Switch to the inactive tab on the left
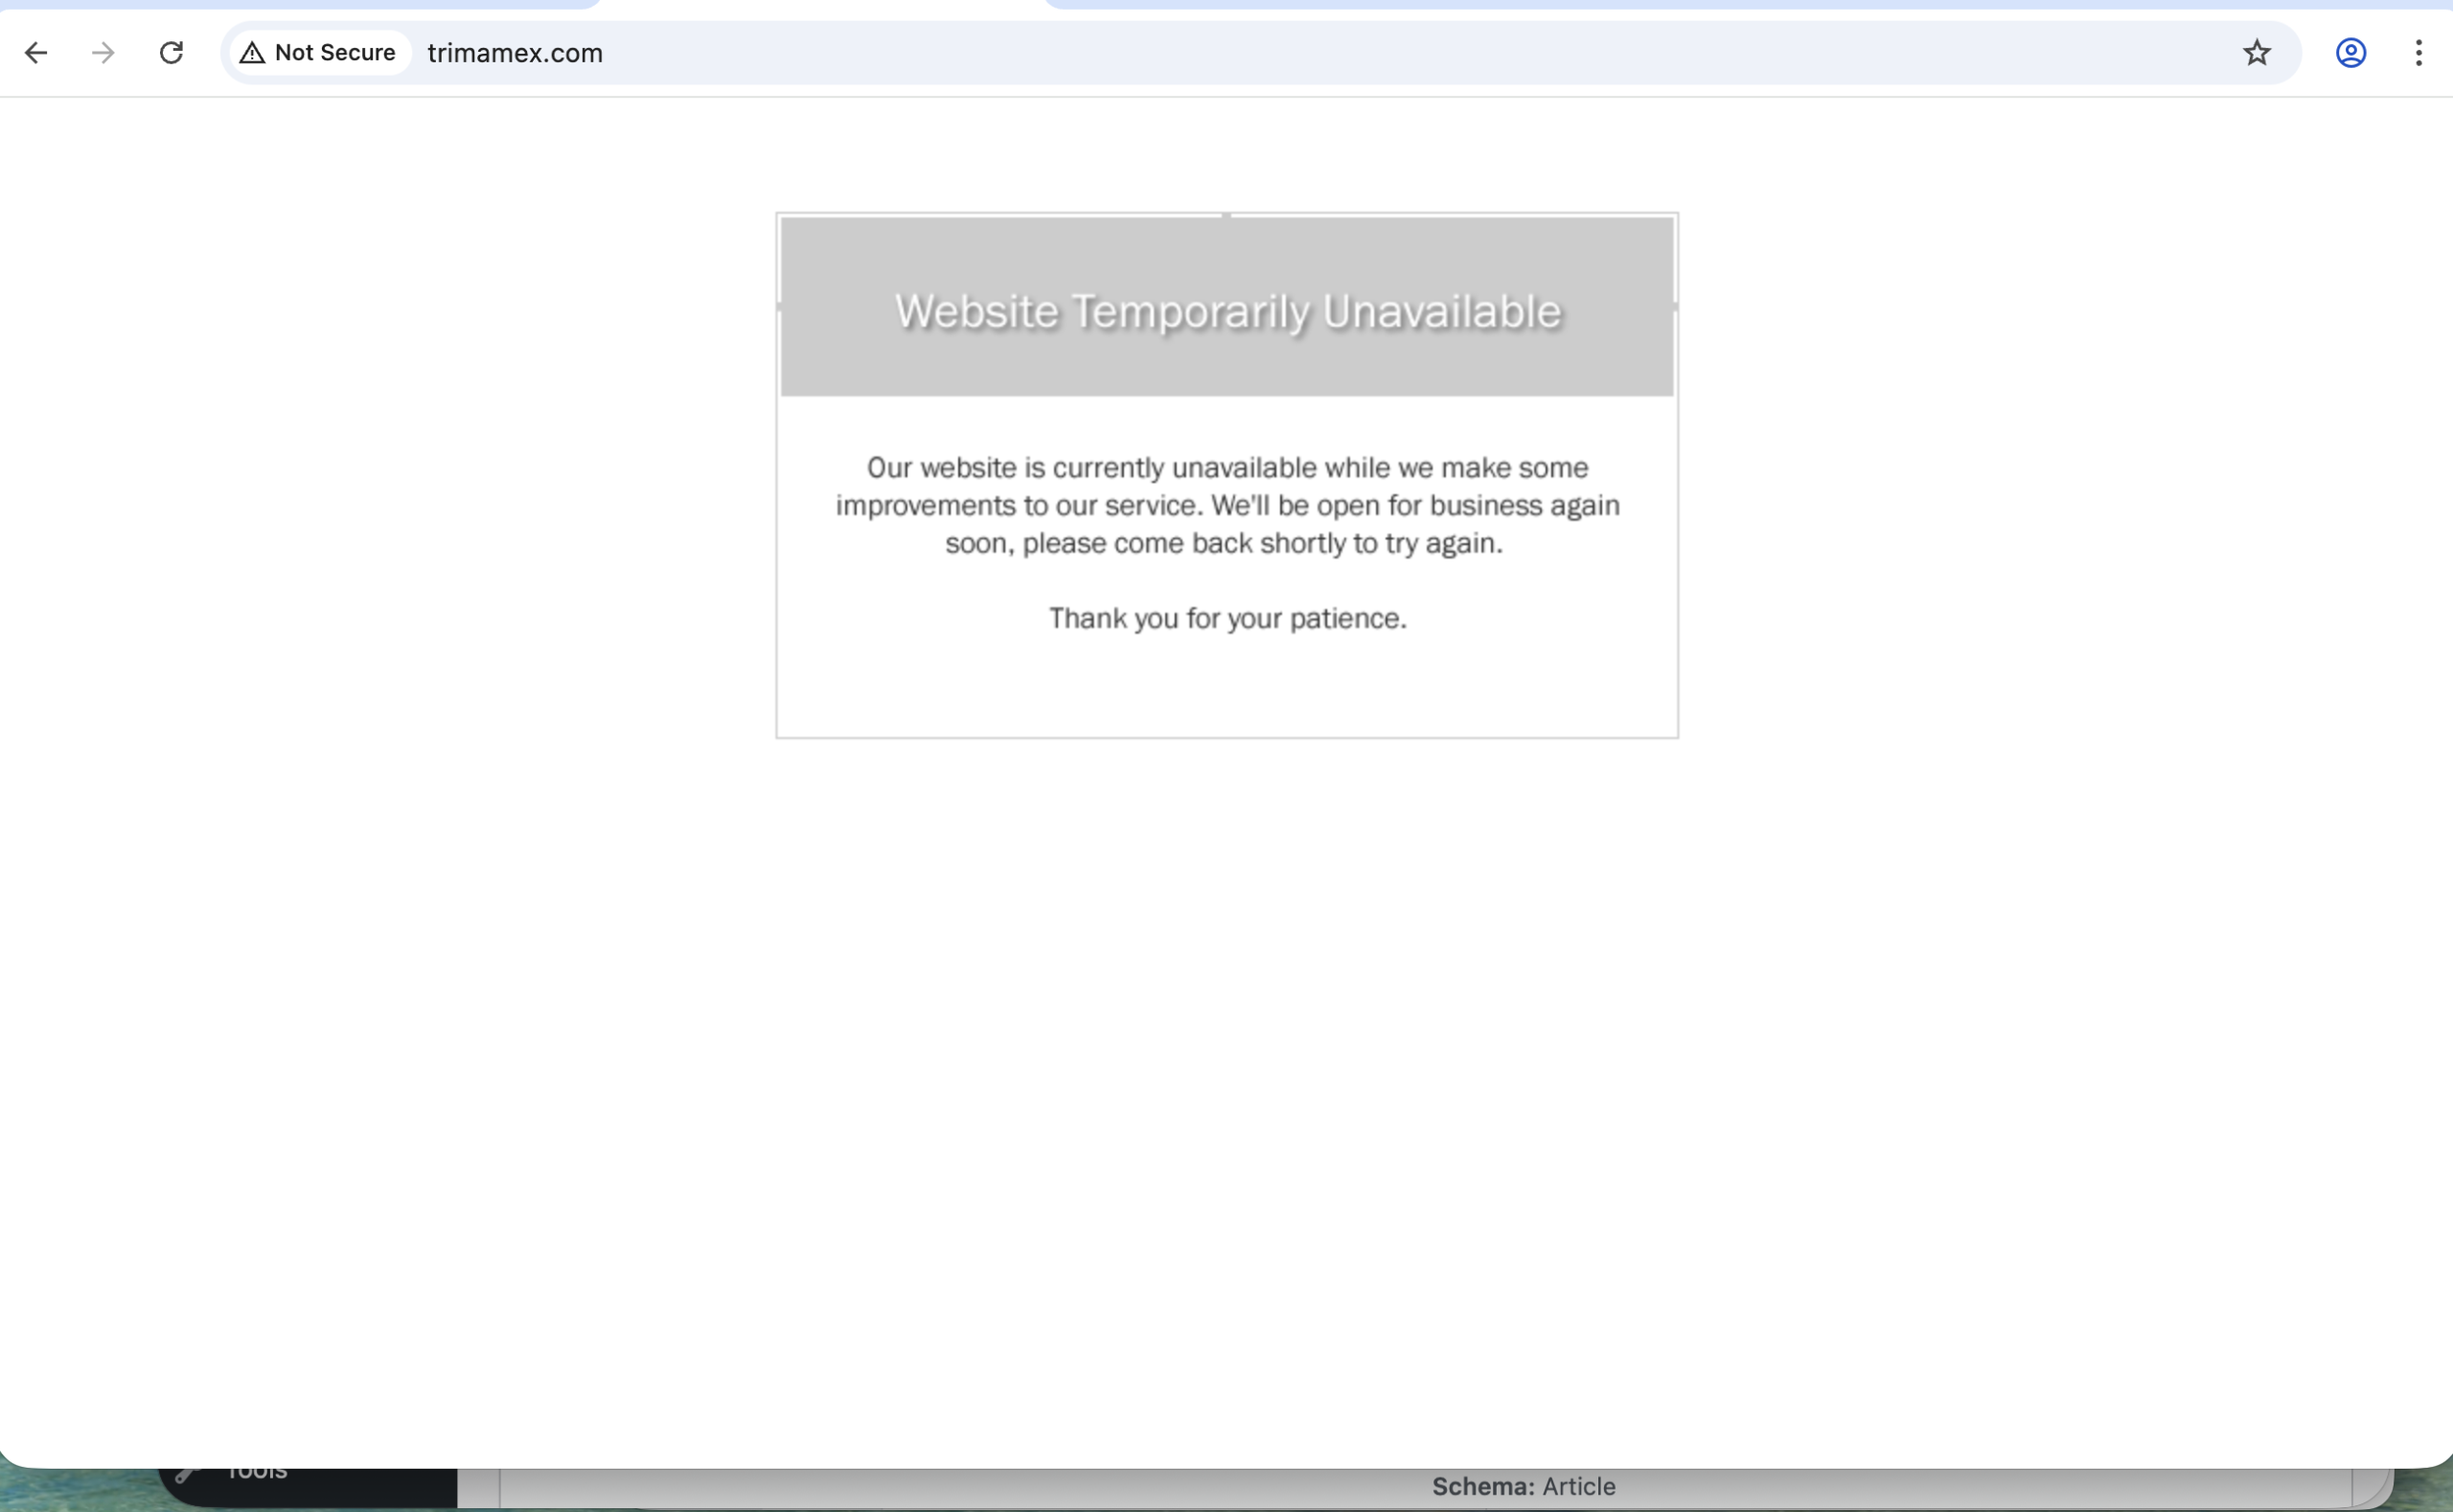The height and width of the screenshot is (1512, 2453). click(300, 4)
